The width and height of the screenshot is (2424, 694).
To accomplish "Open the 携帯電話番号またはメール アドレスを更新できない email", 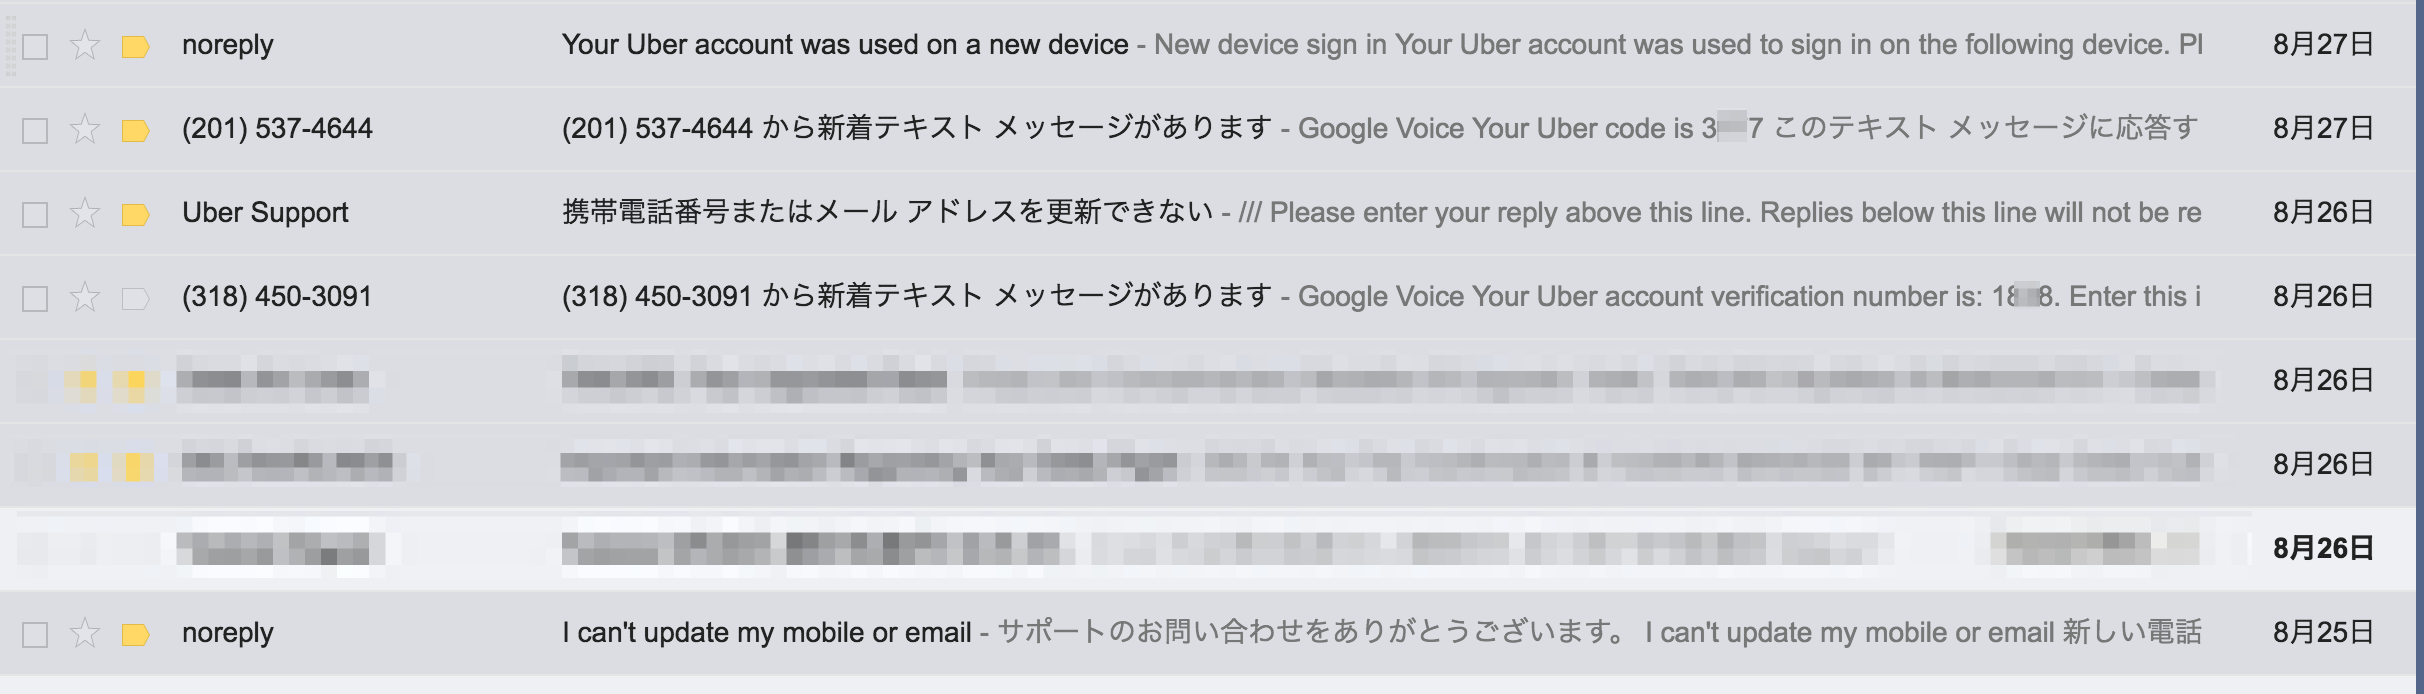I will (886, 213).
